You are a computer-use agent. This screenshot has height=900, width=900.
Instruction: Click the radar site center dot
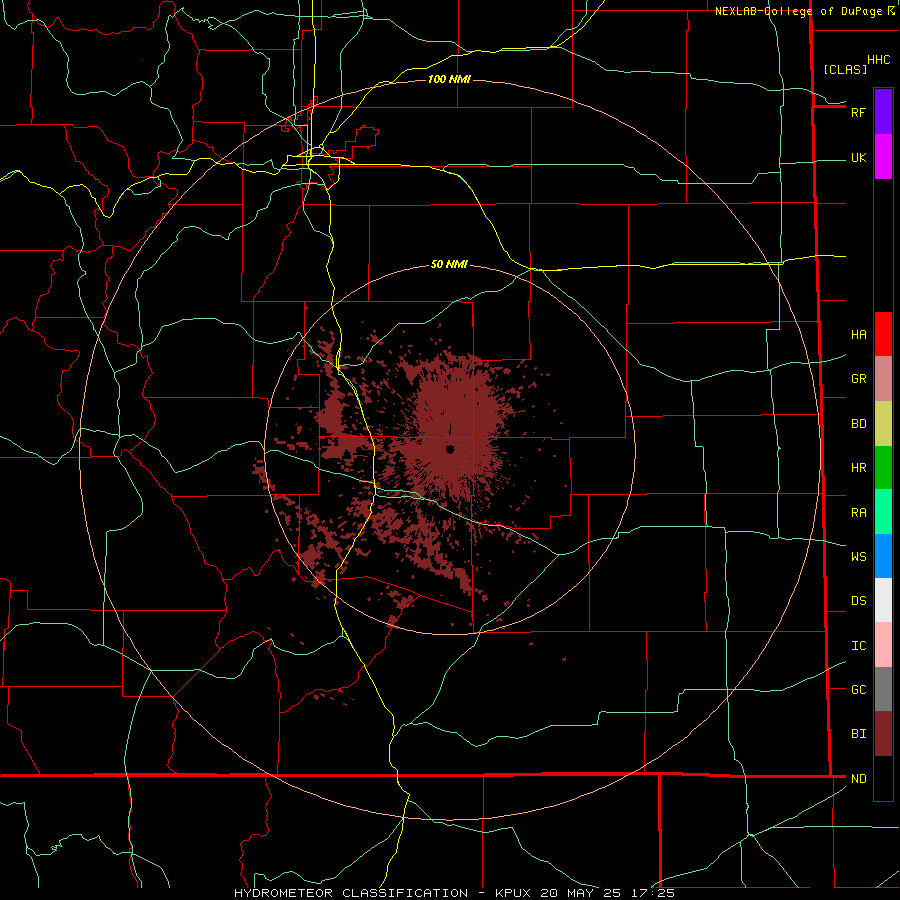tap(451, 449)
